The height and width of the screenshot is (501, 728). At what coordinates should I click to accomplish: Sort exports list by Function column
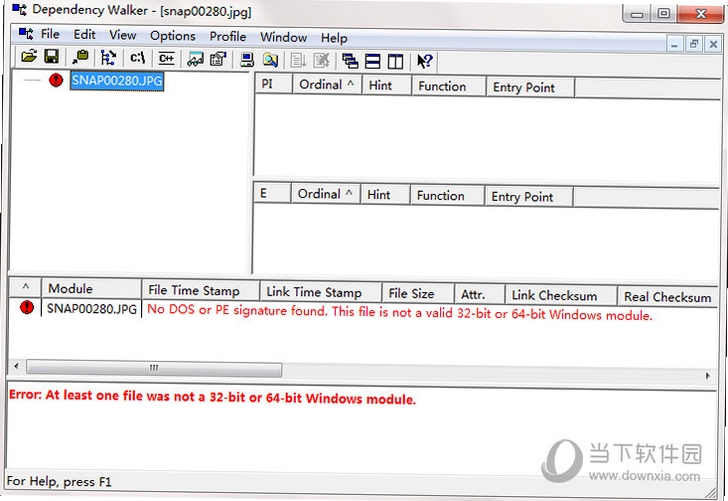(448, 196)
